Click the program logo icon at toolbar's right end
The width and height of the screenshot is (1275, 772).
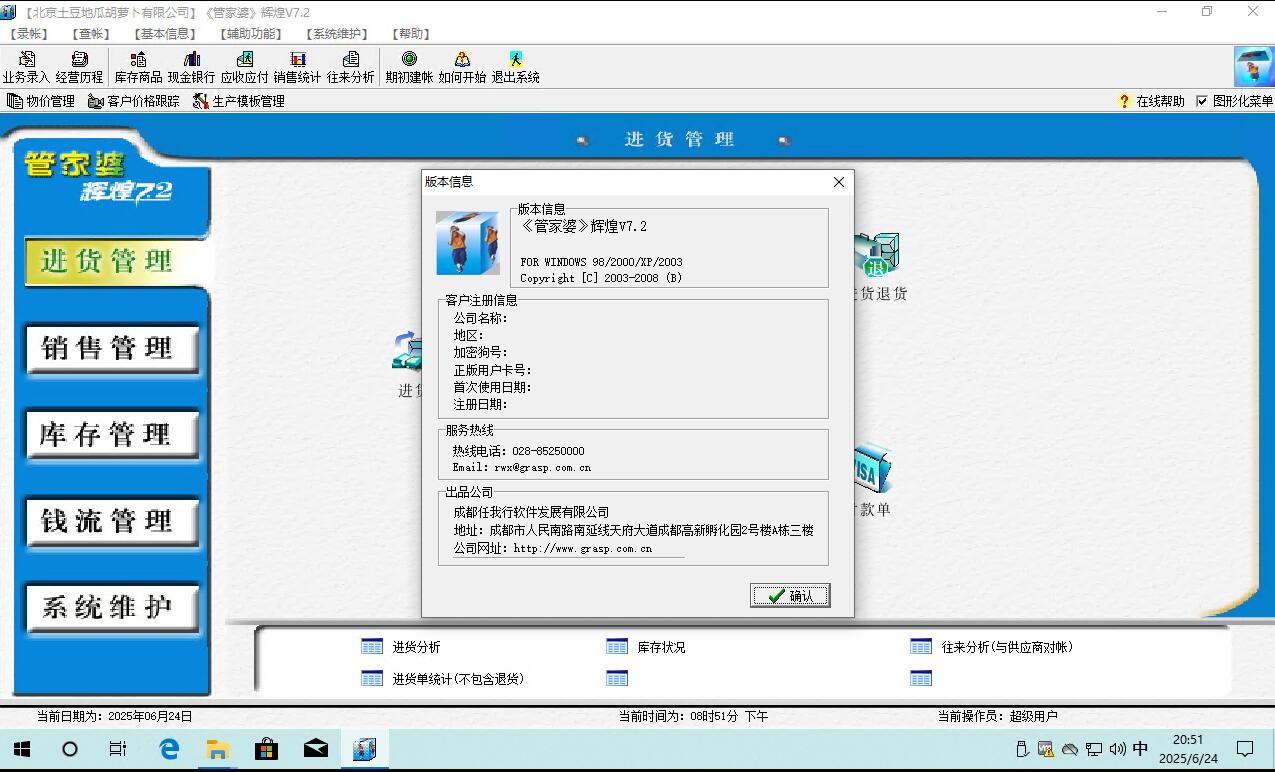[x=1253, y=67]
